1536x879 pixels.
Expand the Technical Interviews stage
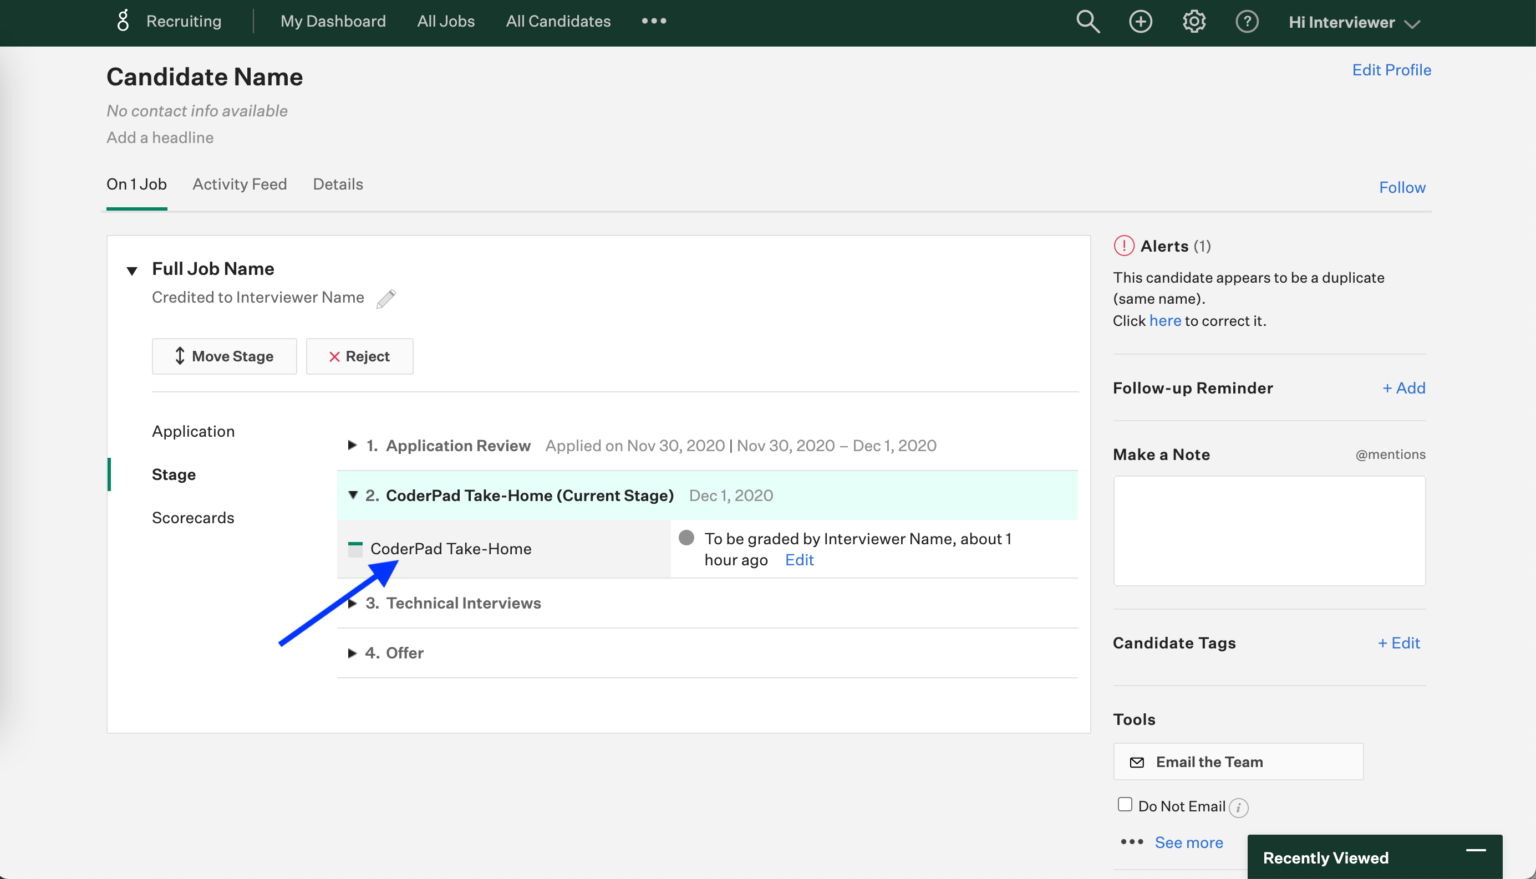(354, 603)
